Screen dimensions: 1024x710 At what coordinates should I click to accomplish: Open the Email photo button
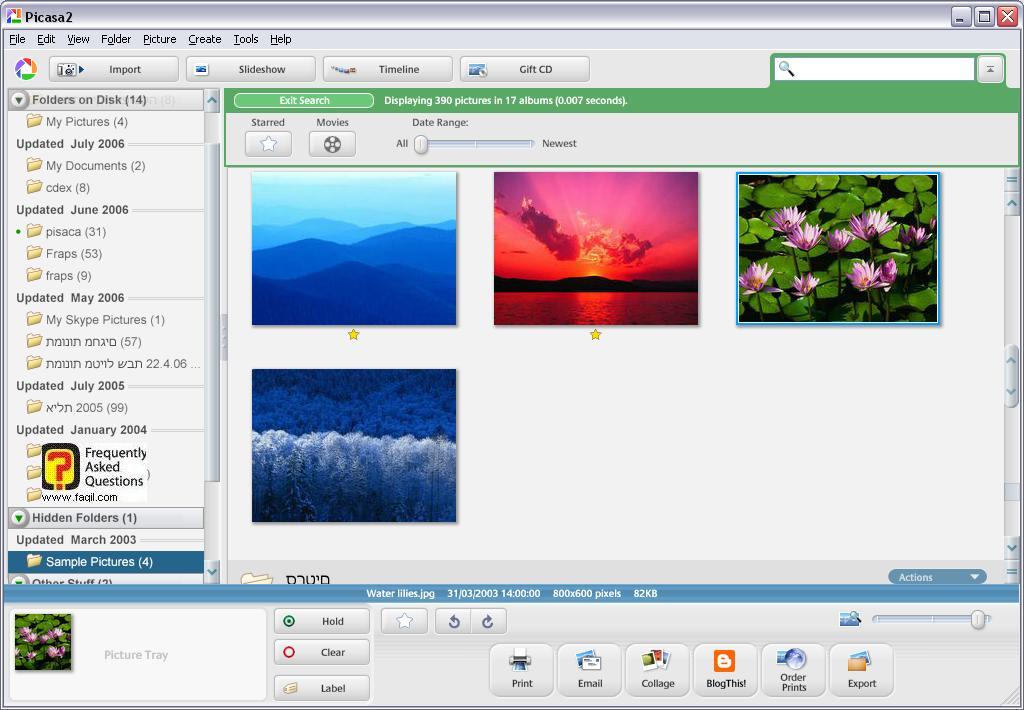click(590, 669)
